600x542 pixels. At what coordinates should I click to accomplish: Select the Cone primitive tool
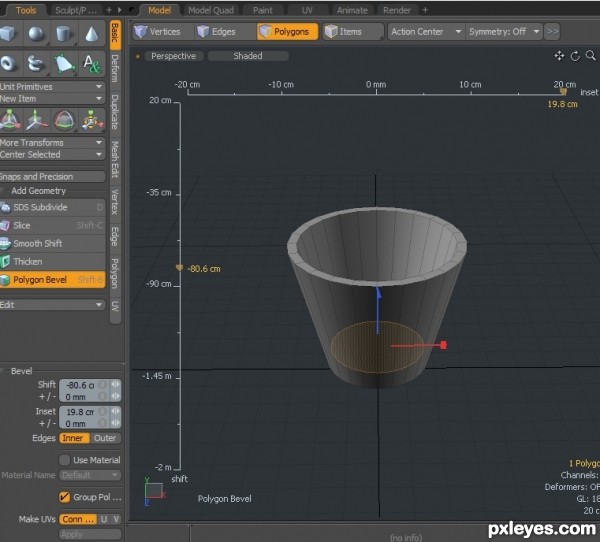(91, 34)
